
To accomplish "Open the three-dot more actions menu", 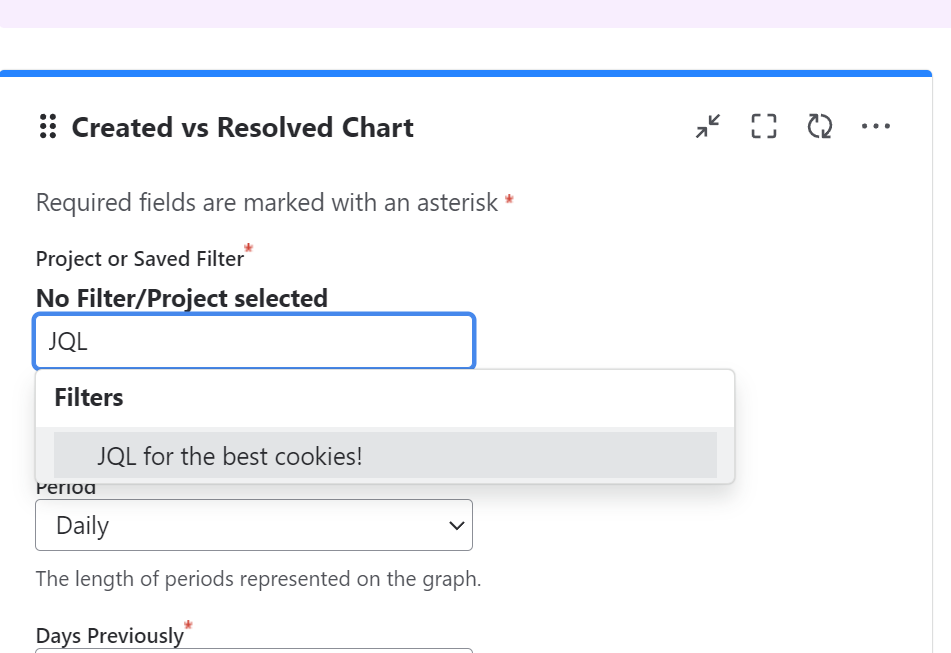I will pyautogui.click(x=875, y=126).
